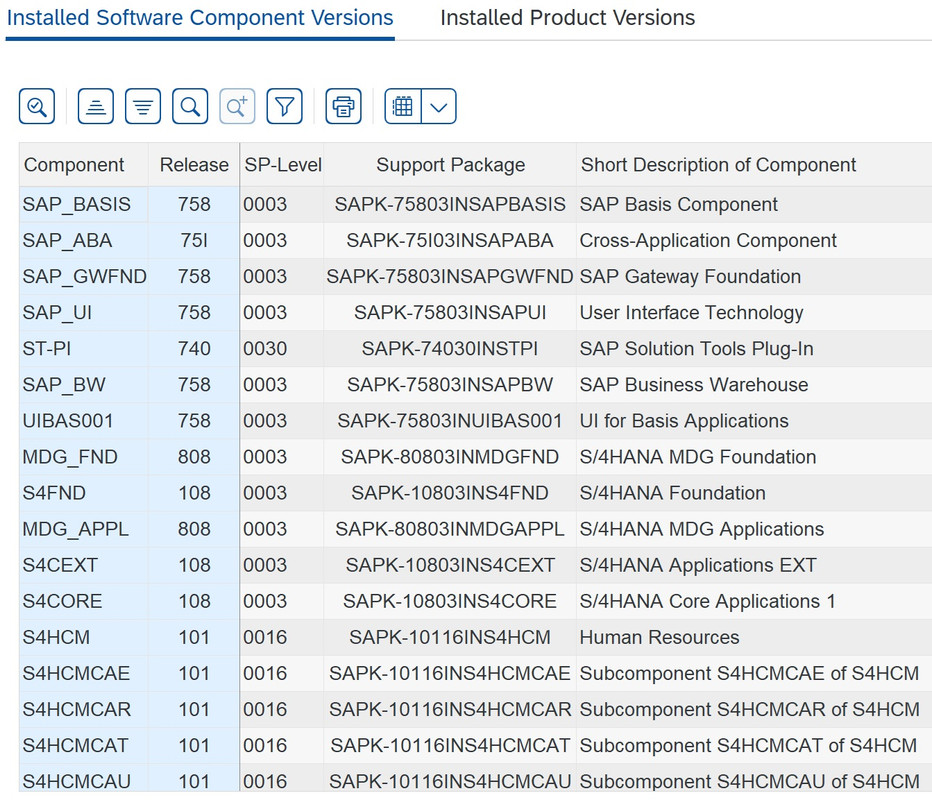Select the S4HCMCAT component cell
Image resolution: width=932 pixels, height=800 pixels.
pyautogui.click(x=84, y=745)
